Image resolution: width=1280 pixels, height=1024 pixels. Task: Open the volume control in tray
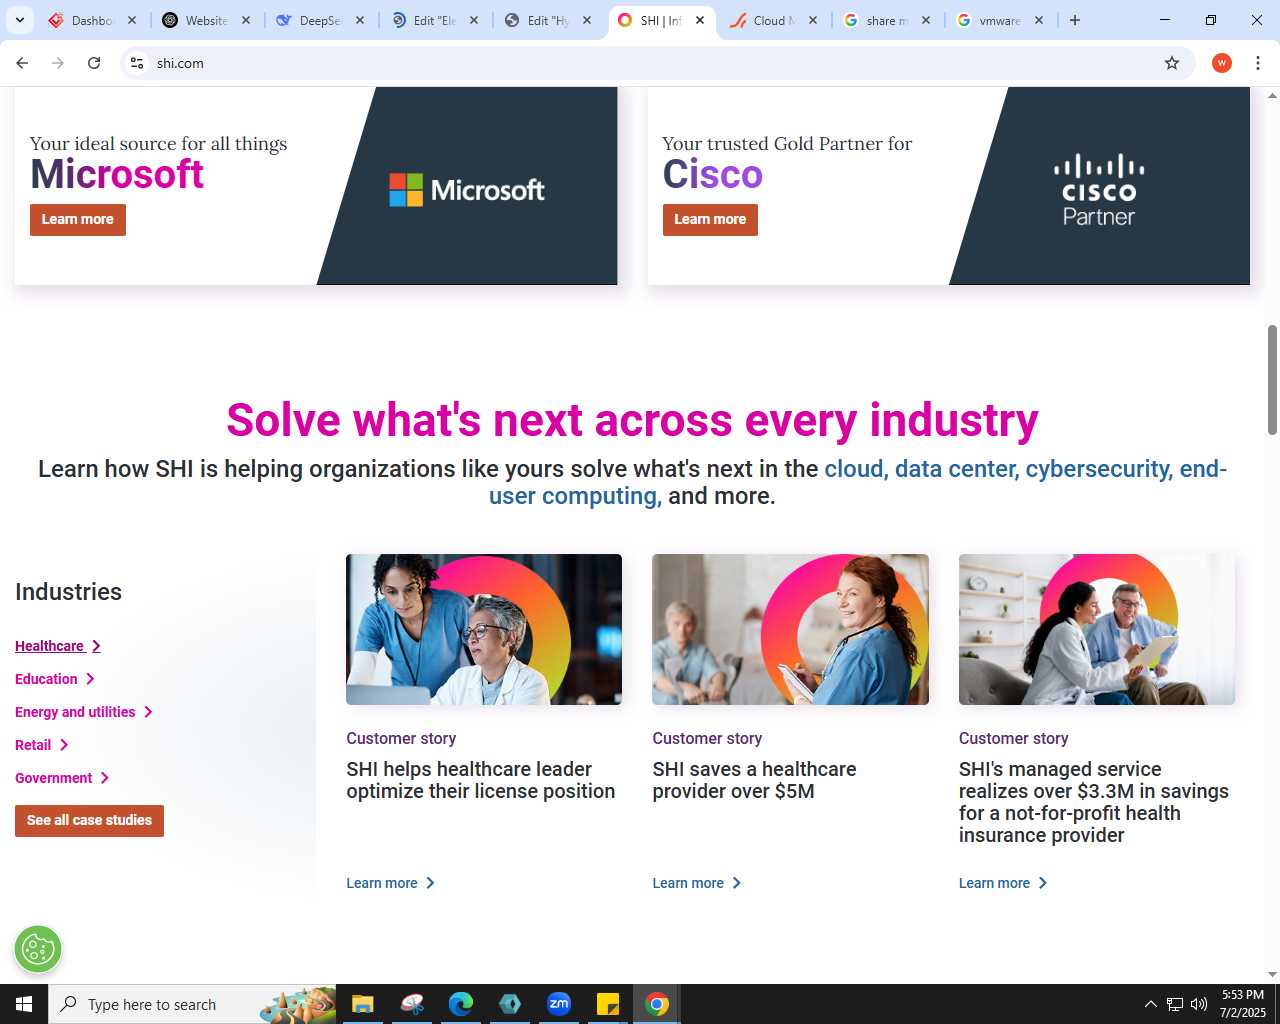pos(1198,1004)
